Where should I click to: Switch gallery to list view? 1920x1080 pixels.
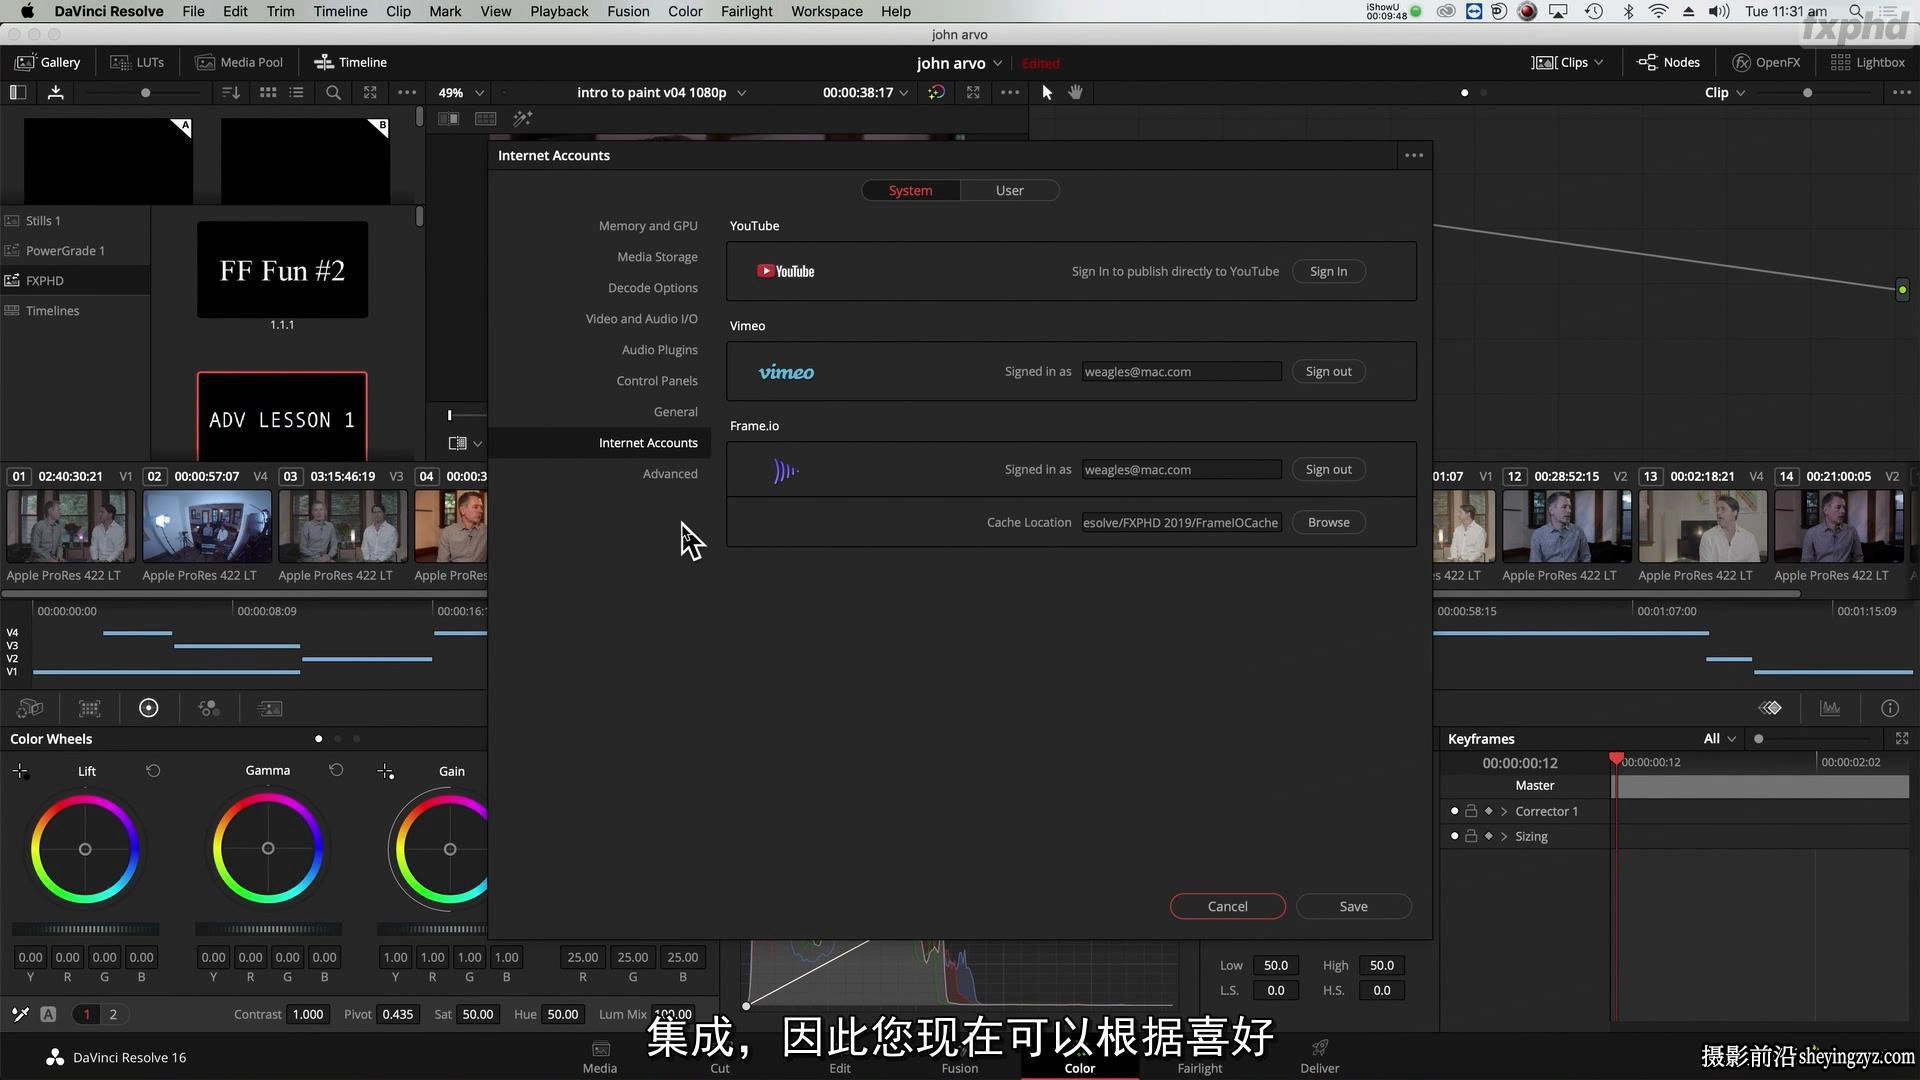296,92
